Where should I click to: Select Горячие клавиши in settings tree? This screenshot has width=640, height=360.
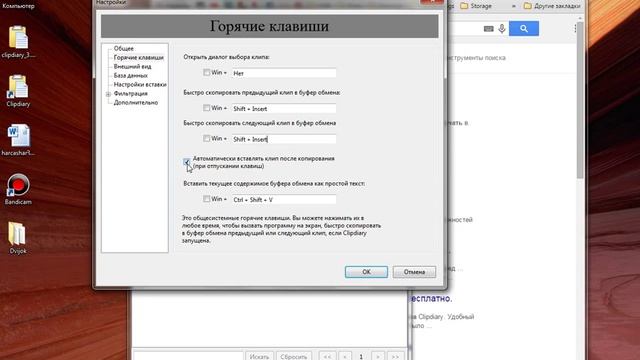138,58
